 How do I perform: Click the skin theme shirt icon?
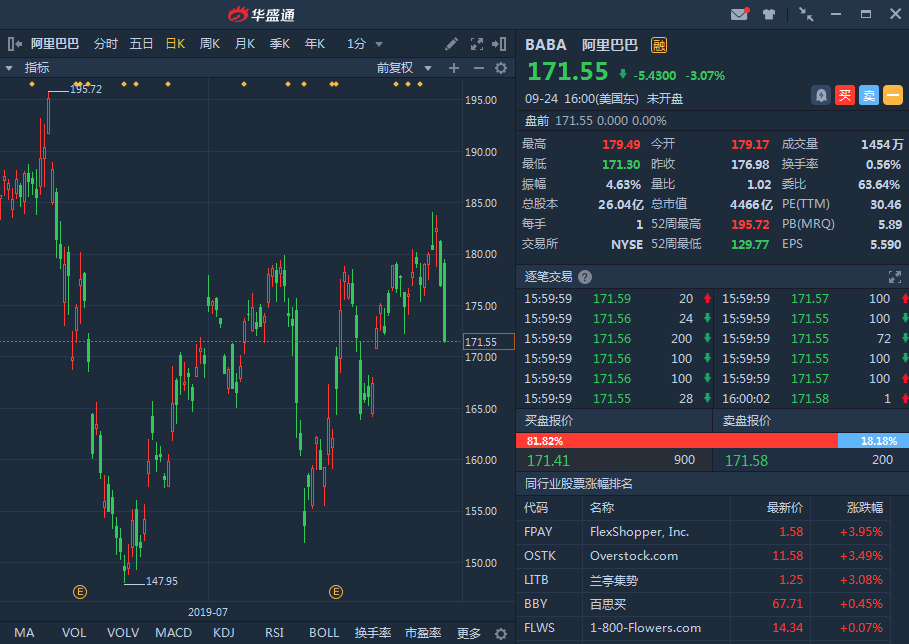(x=769, y=14)
